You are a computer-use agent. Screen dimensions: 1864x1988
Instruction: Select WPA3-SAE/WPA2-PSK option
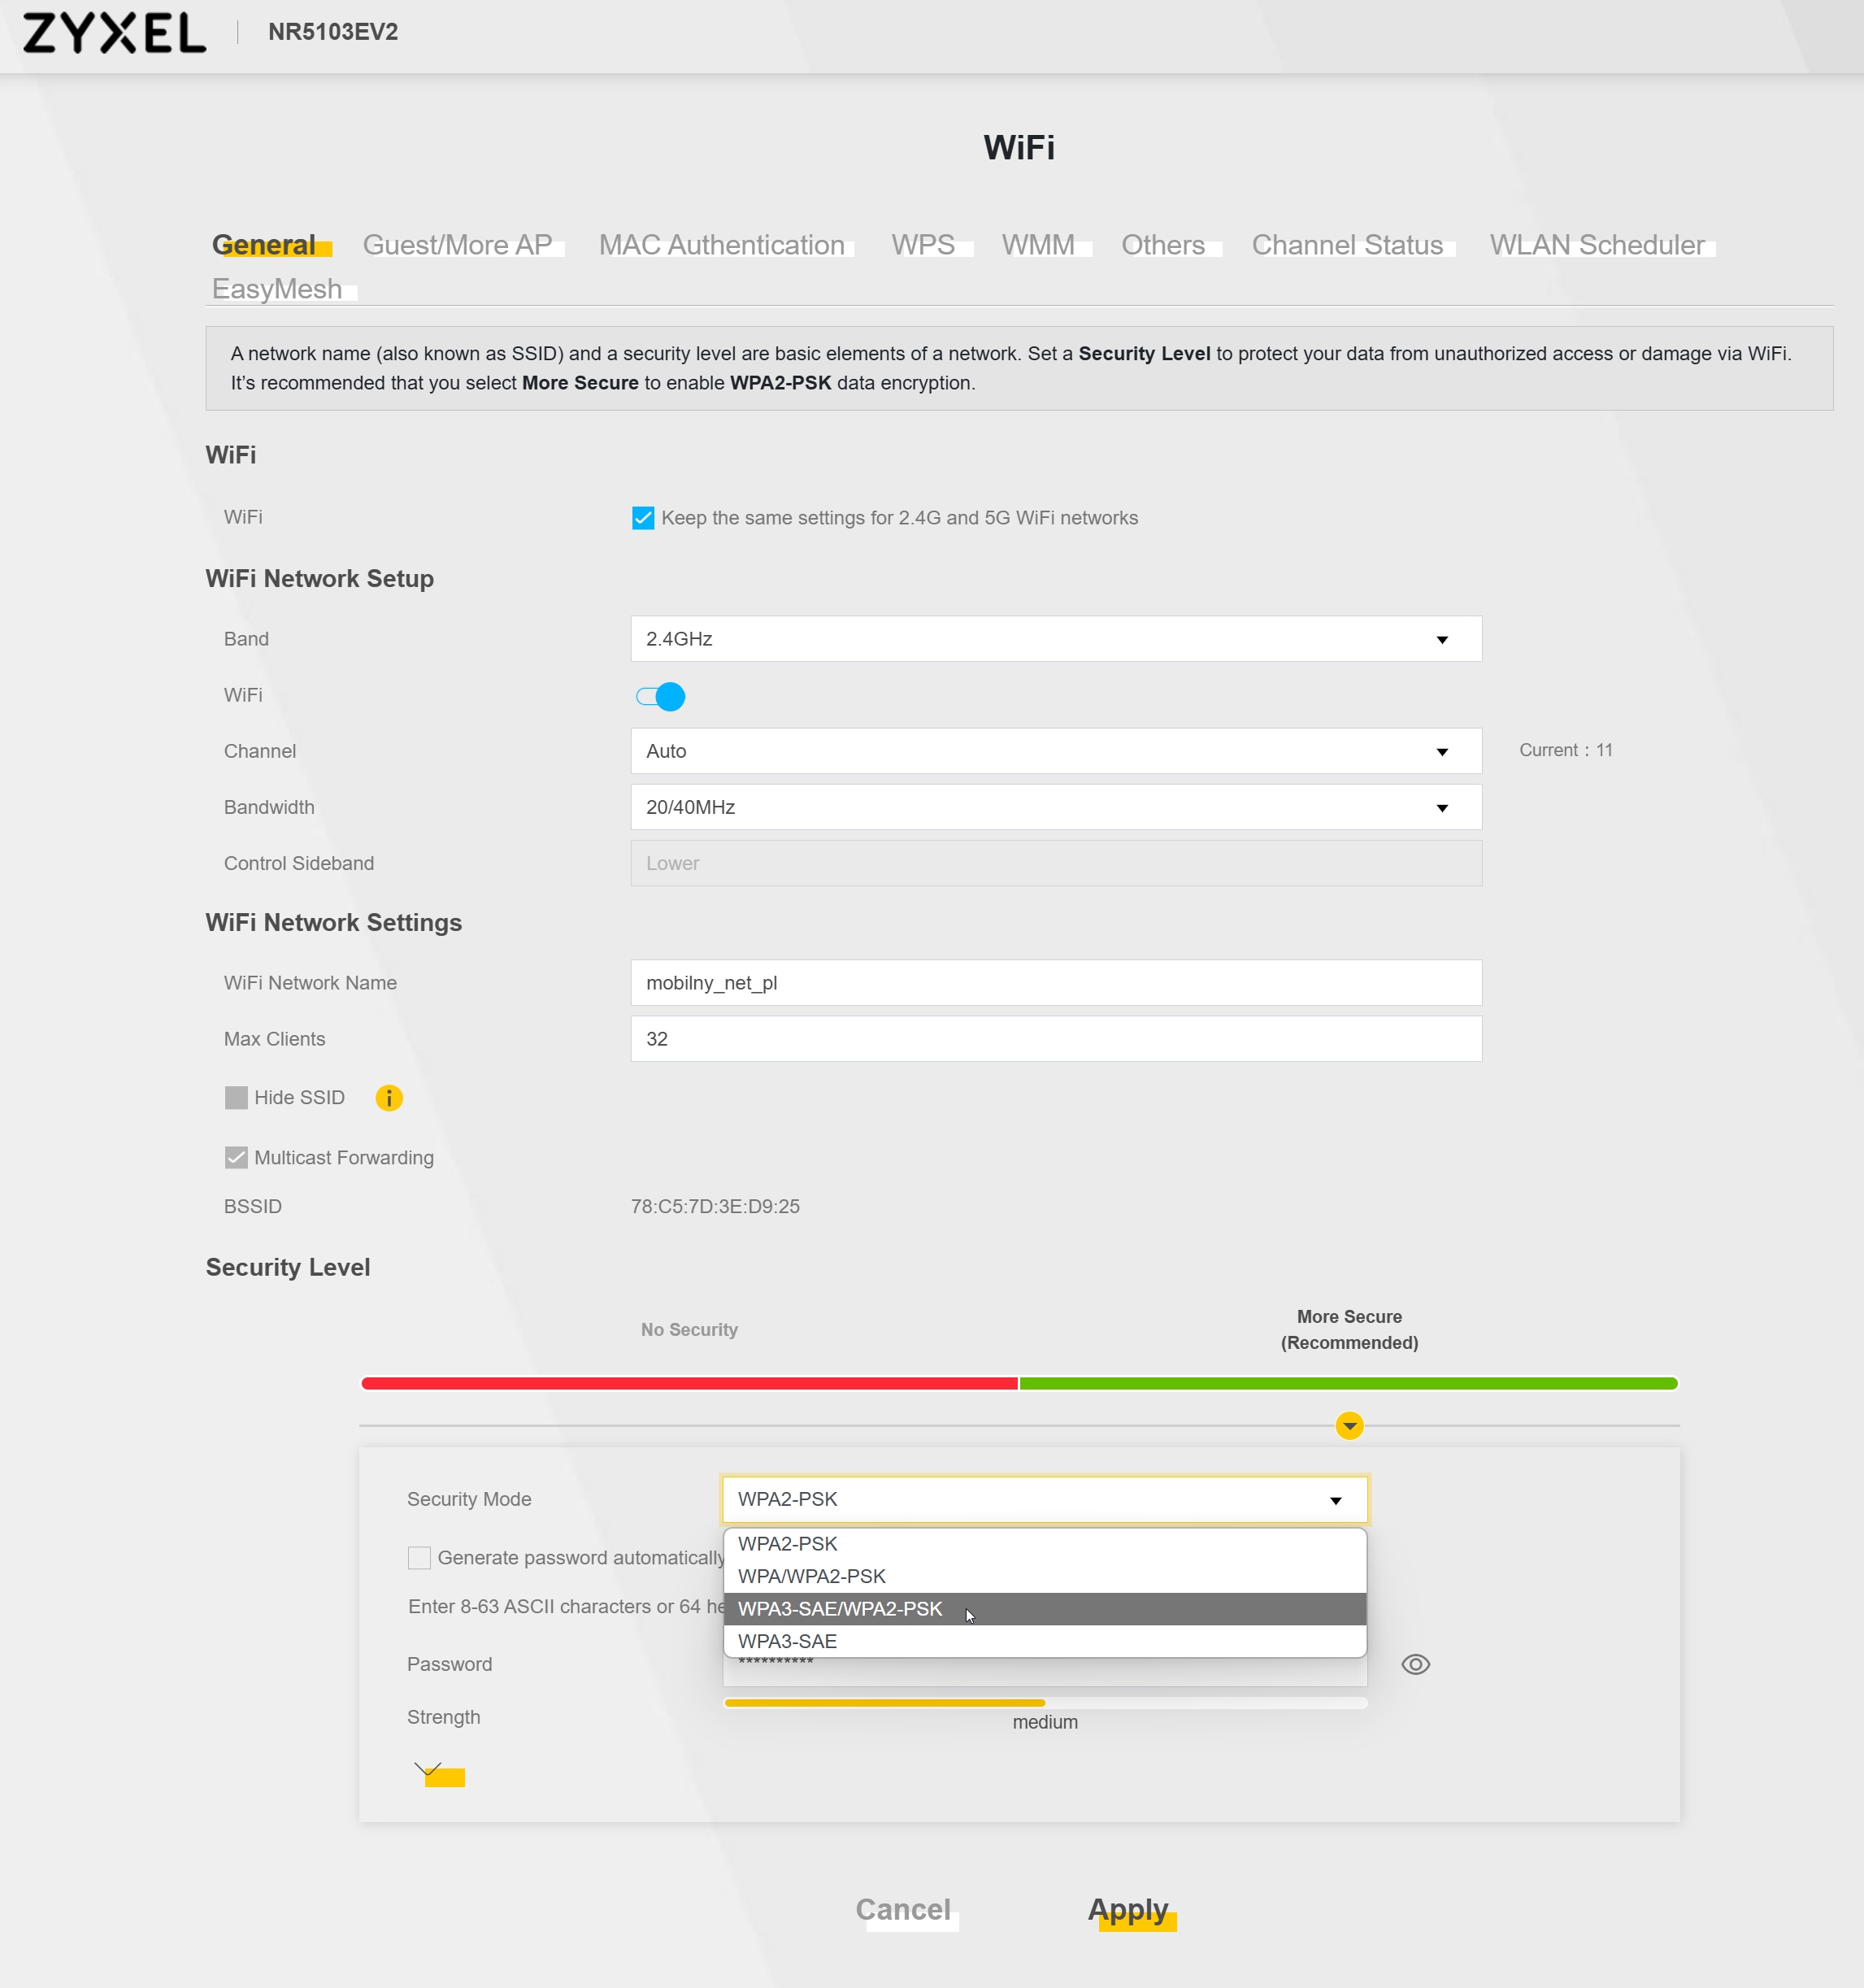tap(840, 1608)
